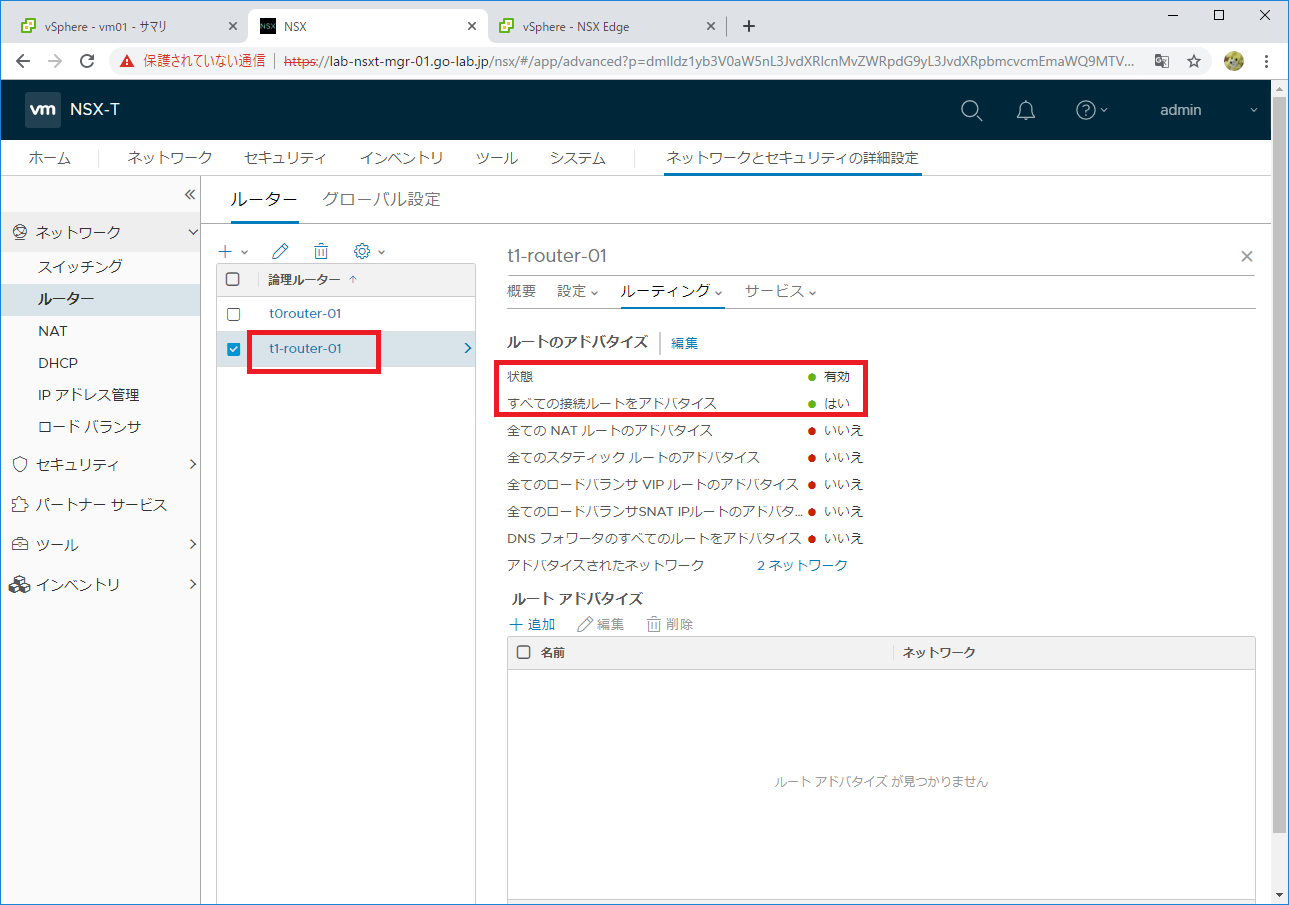Open the ルーティング dropdown tab

click(671, 291)
